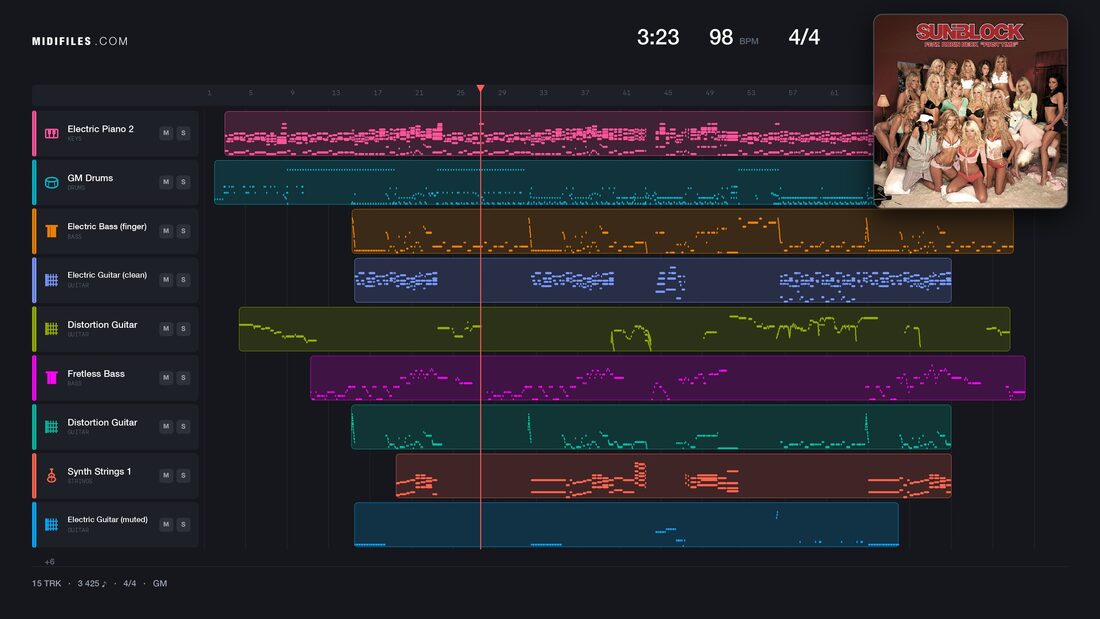This screenshot has height=619, width=1100.
Task: Select the GM Drums track name
Action: tap(90, 178)
